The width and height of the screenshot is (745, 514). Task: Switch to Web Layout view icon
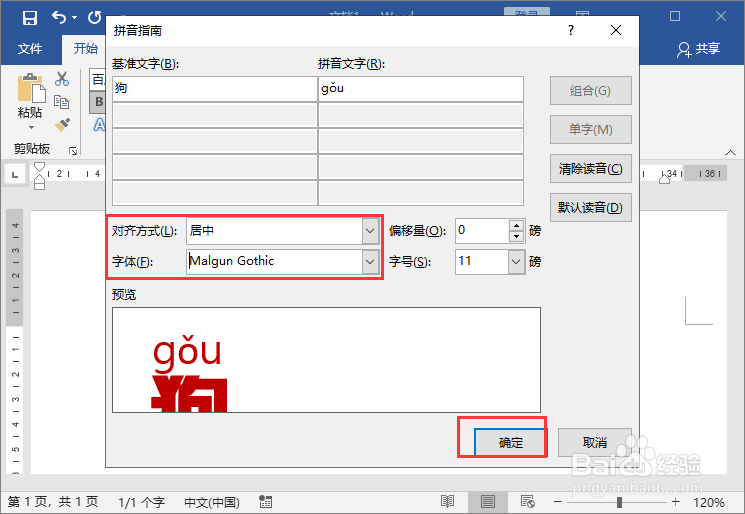coord(527,502)
